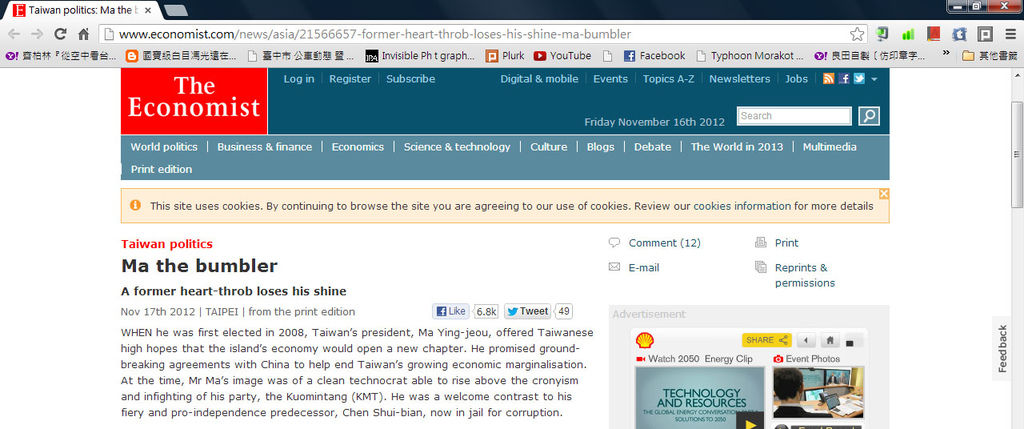Open Reprints & permissions link
The image size is (1024, 429).
click(x=805, y=276)
